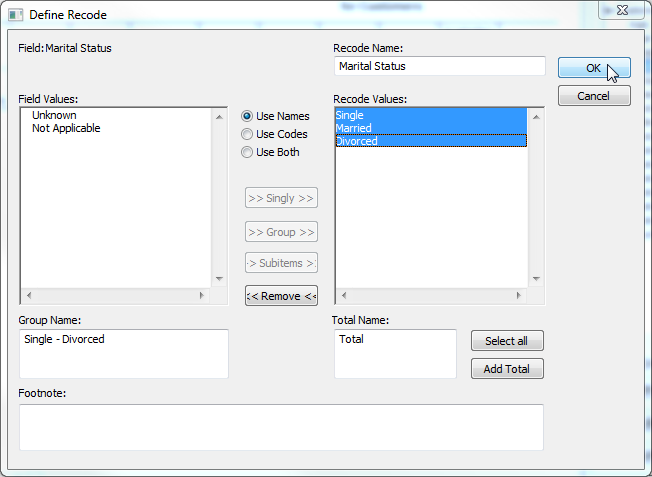Image resolution: width=652 pixels, height=477 pixels.
Task: Select Single in Recode Values list
Action: pyautogui.click(x=350, y=116)
